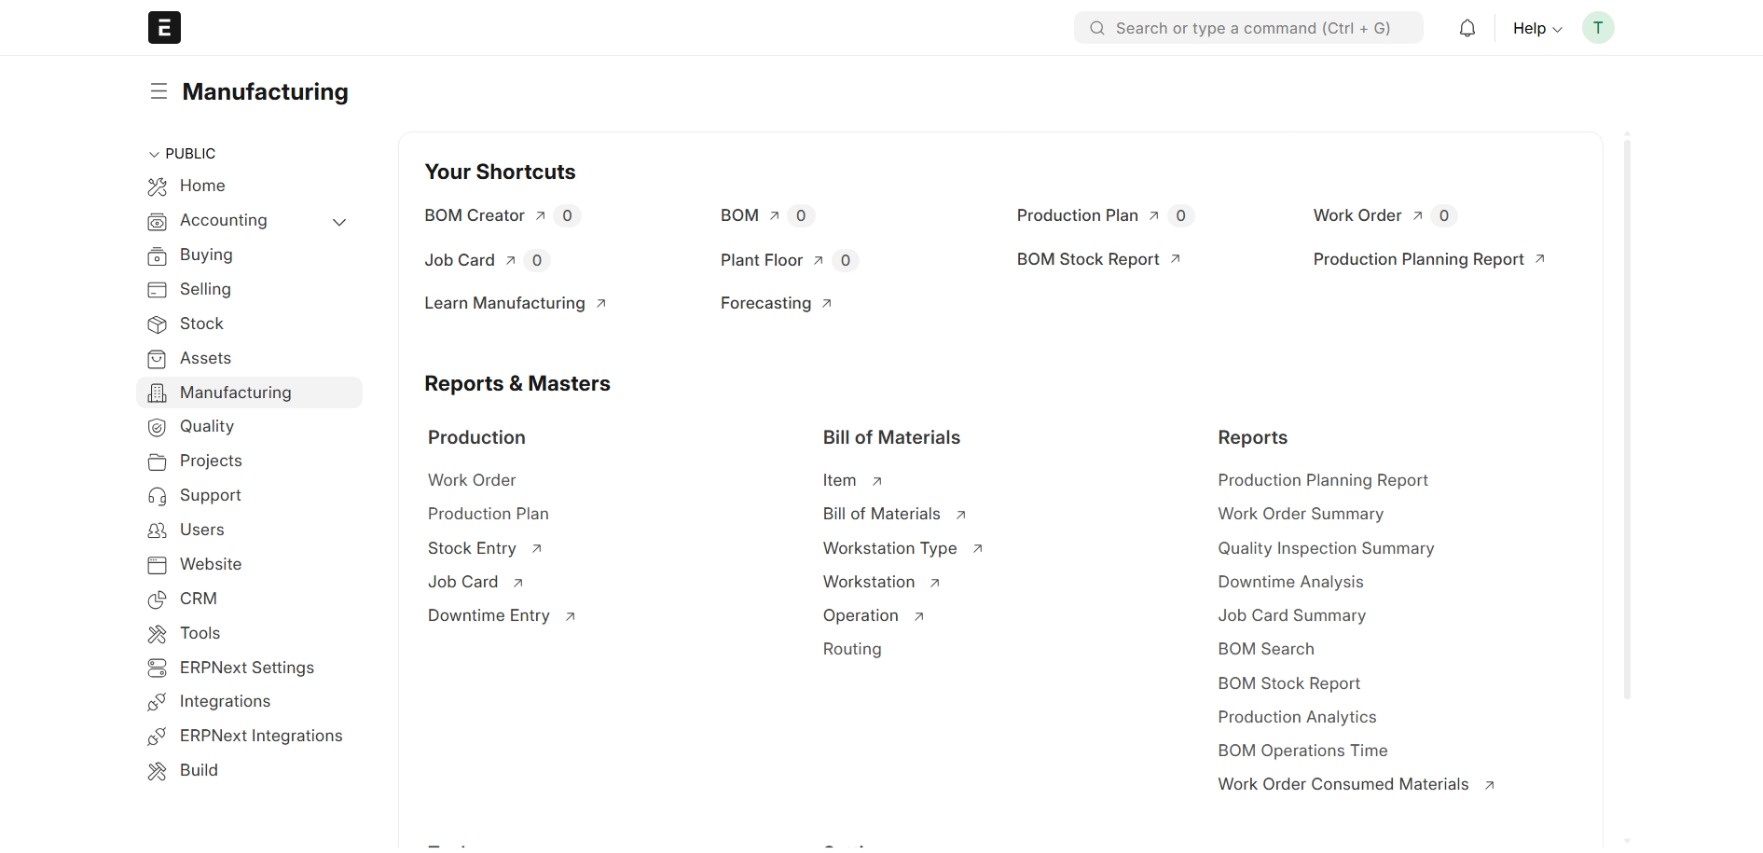
Task: Click the Job Card shortcut count badge
Action: pos(537,261)
